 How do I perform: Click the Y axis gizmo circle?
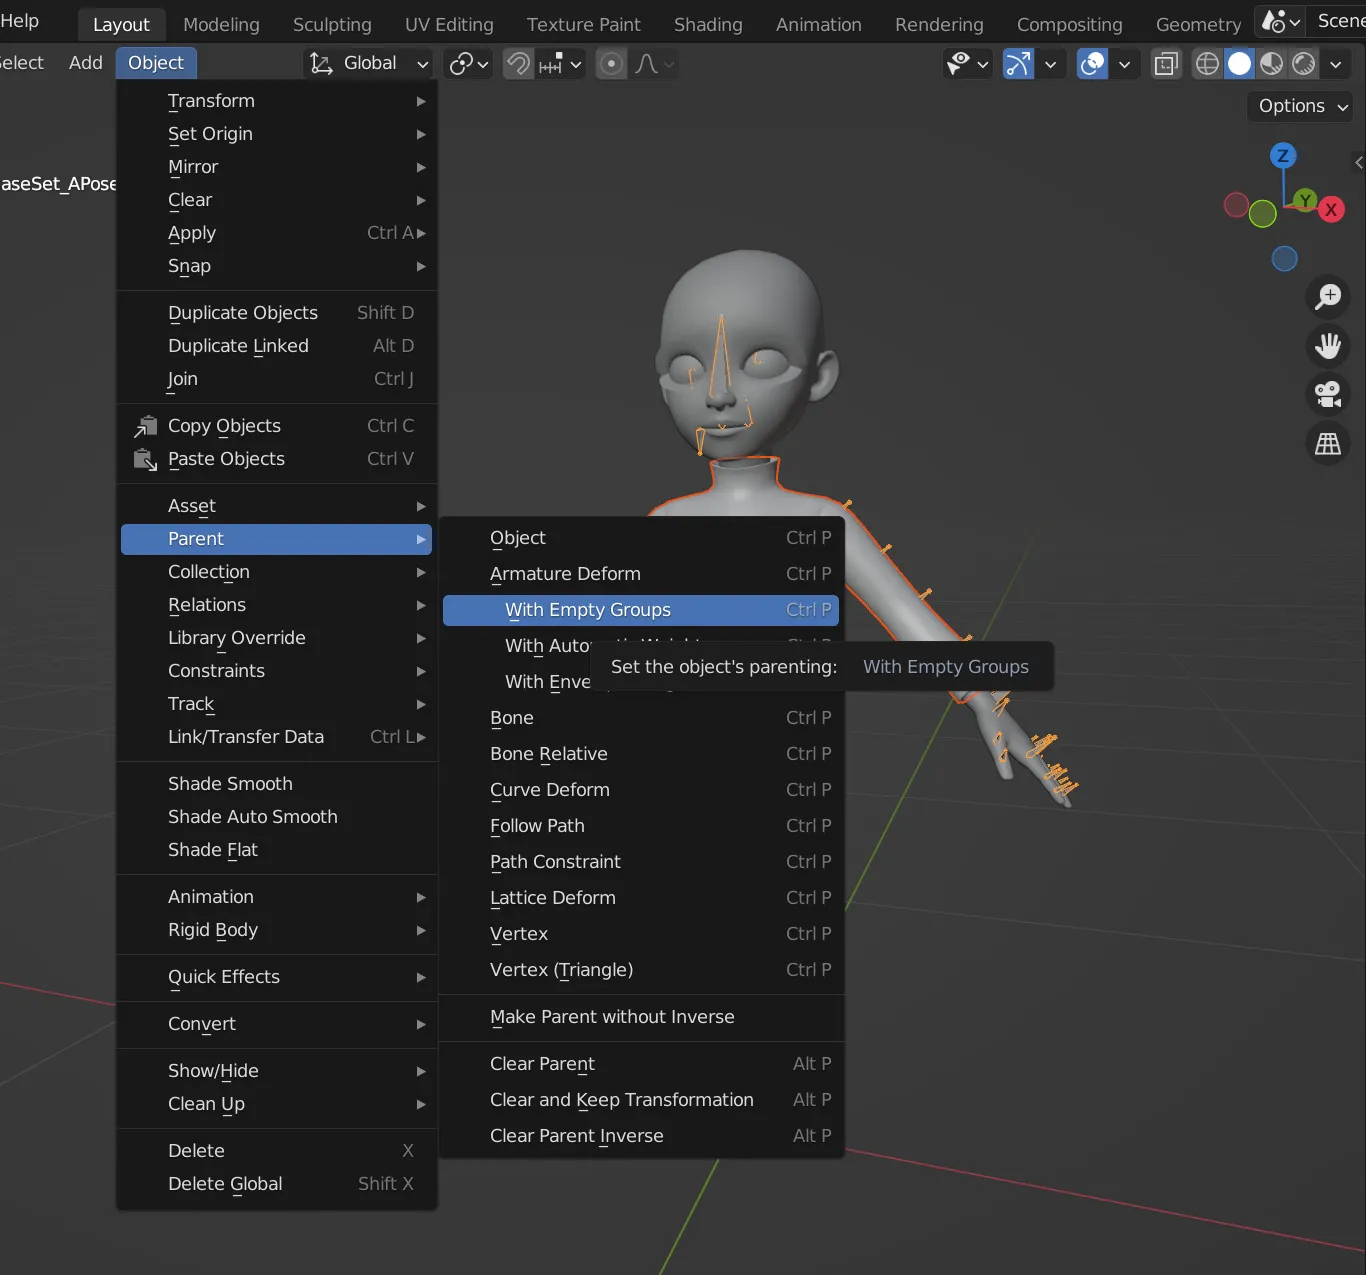1305,200
